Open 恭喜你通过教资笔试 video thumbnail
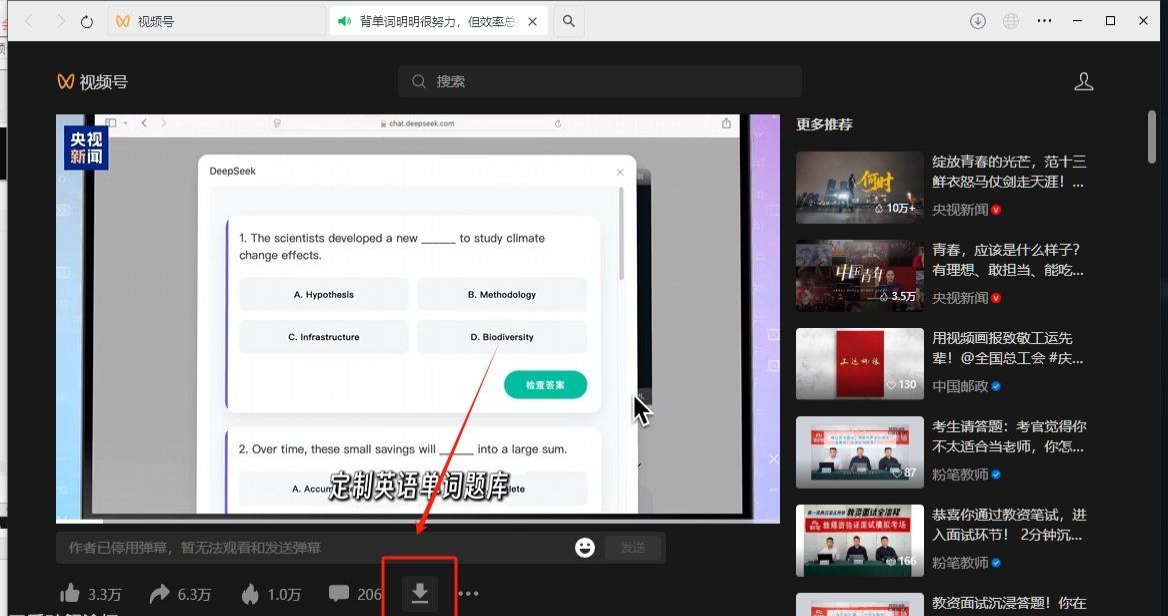This screenshot has height=616, width=1168. click(x=860, y=541)
